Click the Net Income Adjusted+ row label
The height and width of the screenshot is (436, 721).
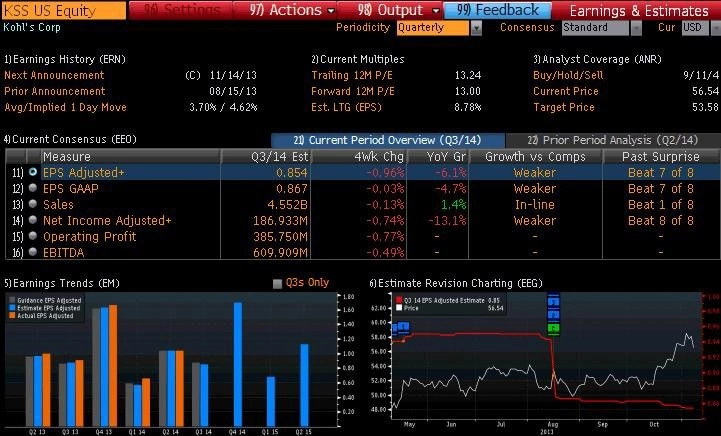pos(107,221)
